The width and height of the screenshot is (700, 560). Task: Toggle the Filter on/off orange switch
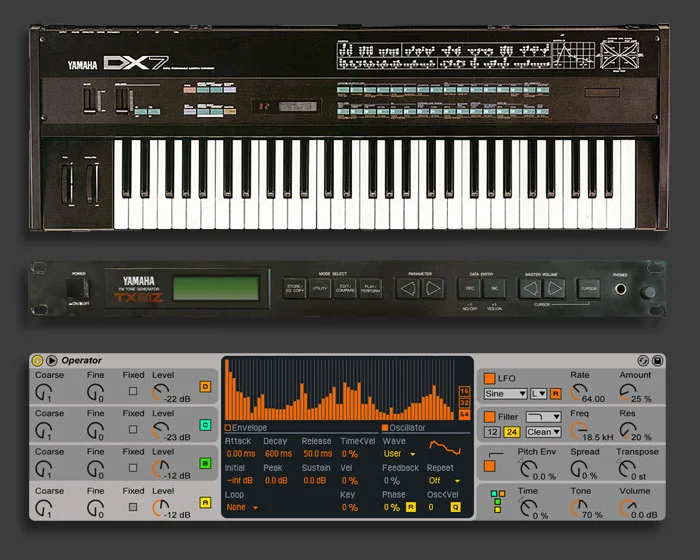[x=490, y=417]
